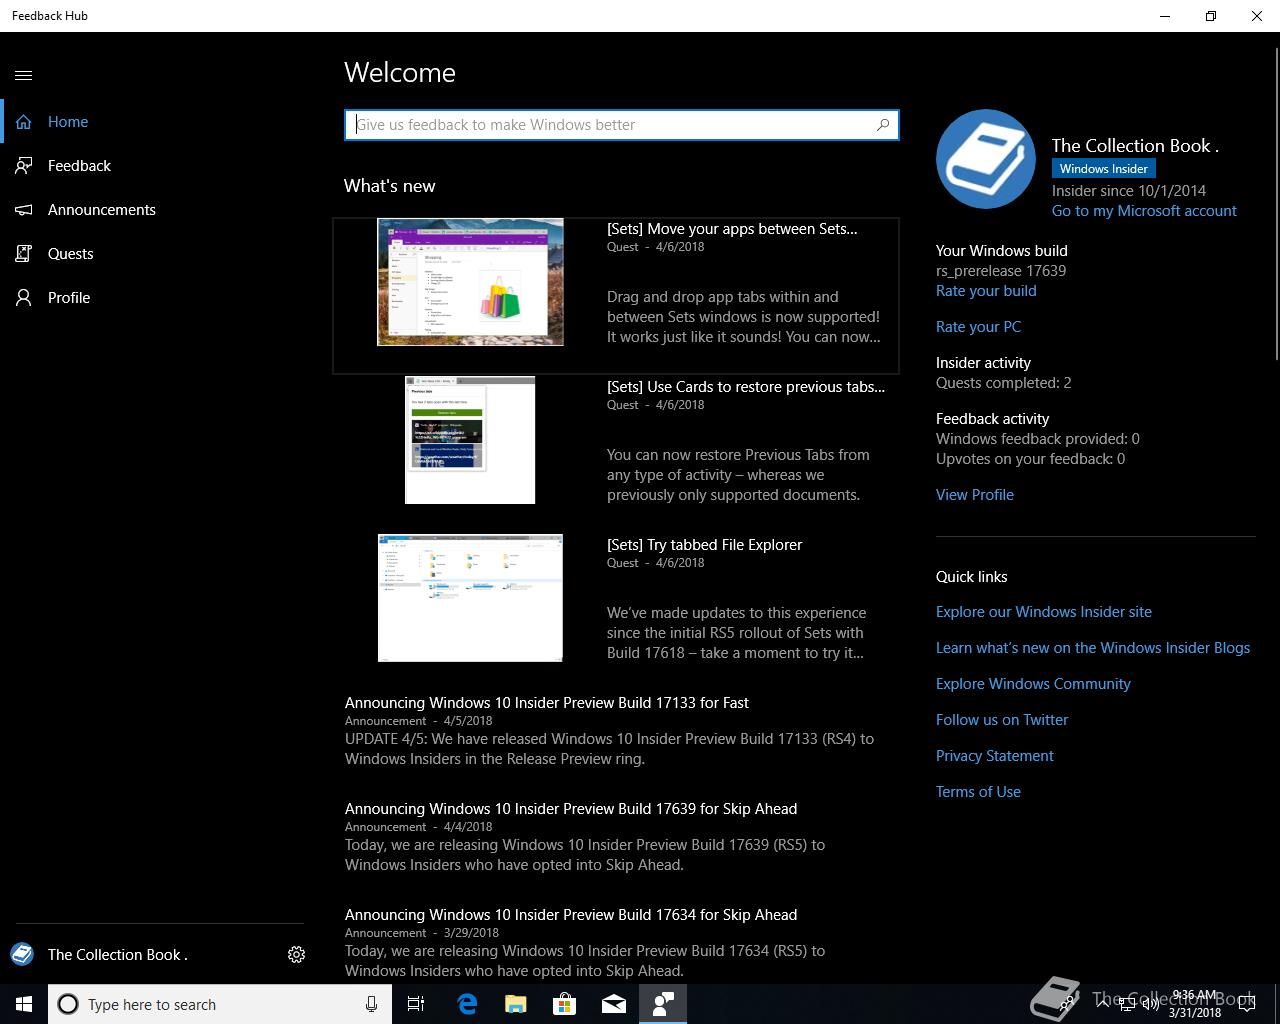Click 'Explore Windows Community' link
The height and width of the screenshot is (1024, 1280).
[x=1033, y=684]
